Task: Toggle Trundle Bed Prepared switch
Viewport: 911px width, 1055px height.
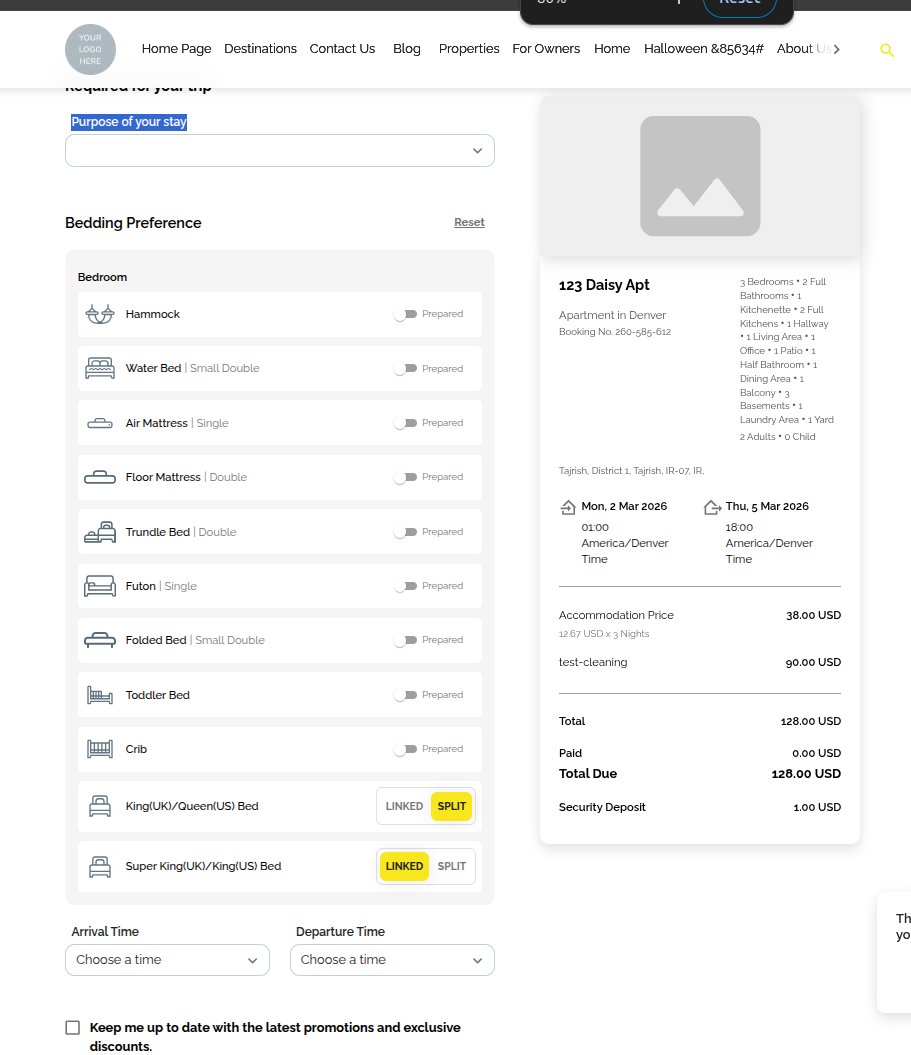Action: coord(405,532)
